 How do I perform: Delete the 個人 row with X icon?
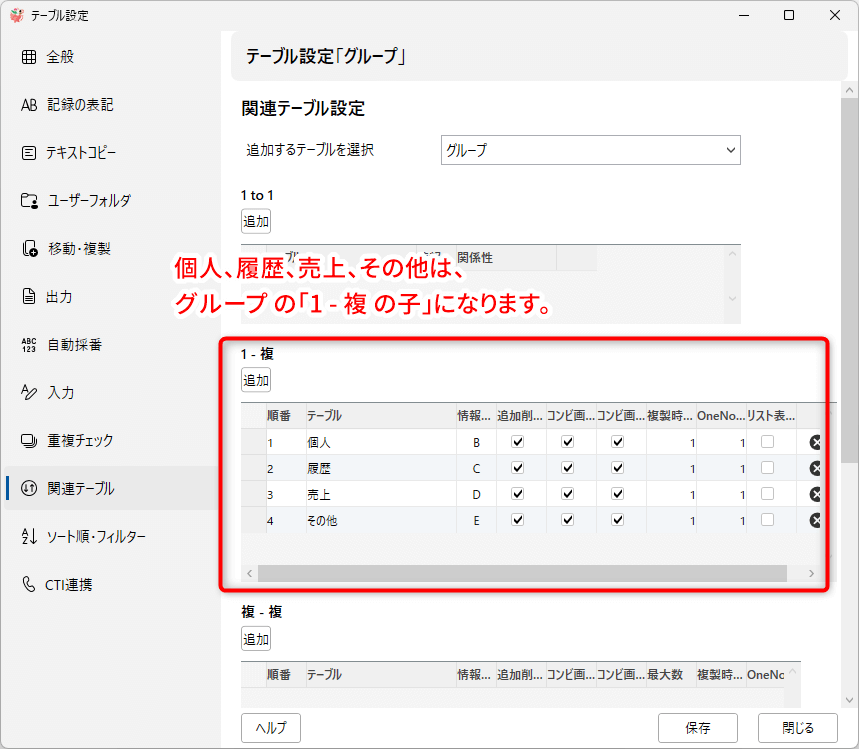(815, 442)
